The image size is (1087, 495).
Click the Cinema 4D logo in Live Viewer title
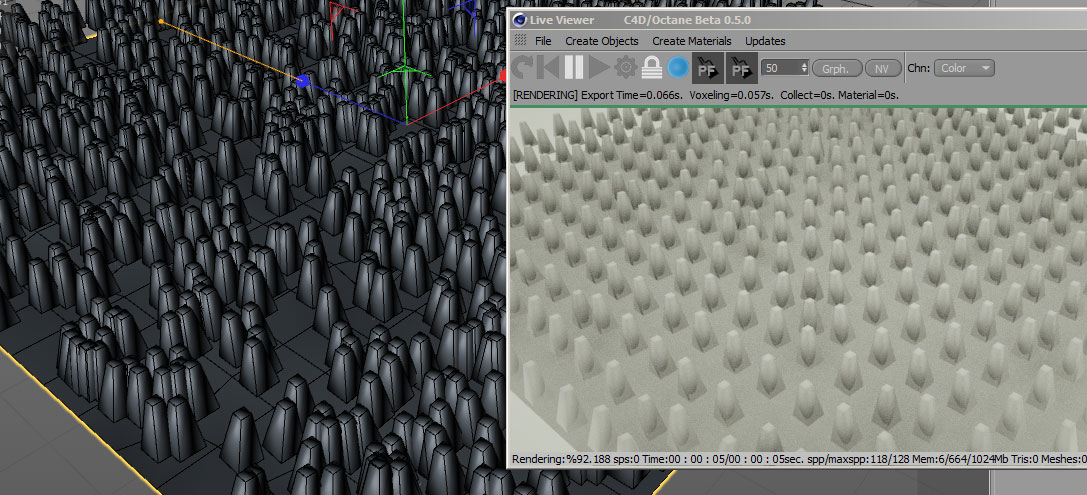coord(520,19)
